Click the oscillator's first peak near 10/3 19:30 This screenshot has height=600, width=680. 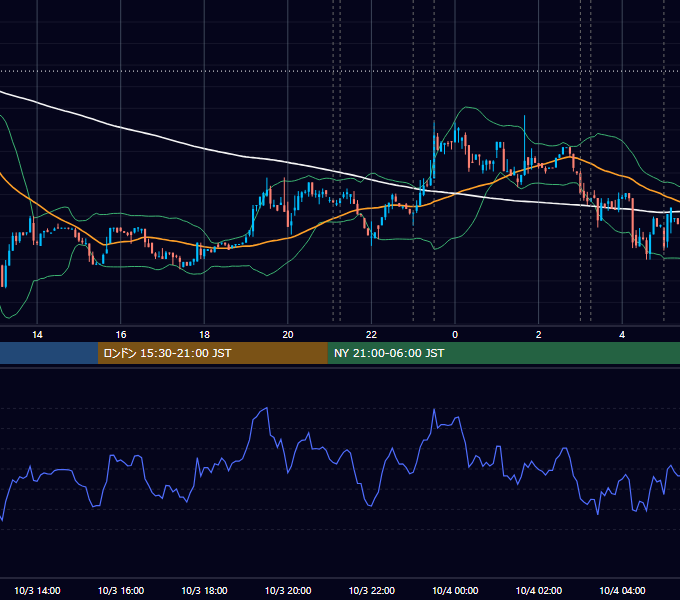coord(266,408)
